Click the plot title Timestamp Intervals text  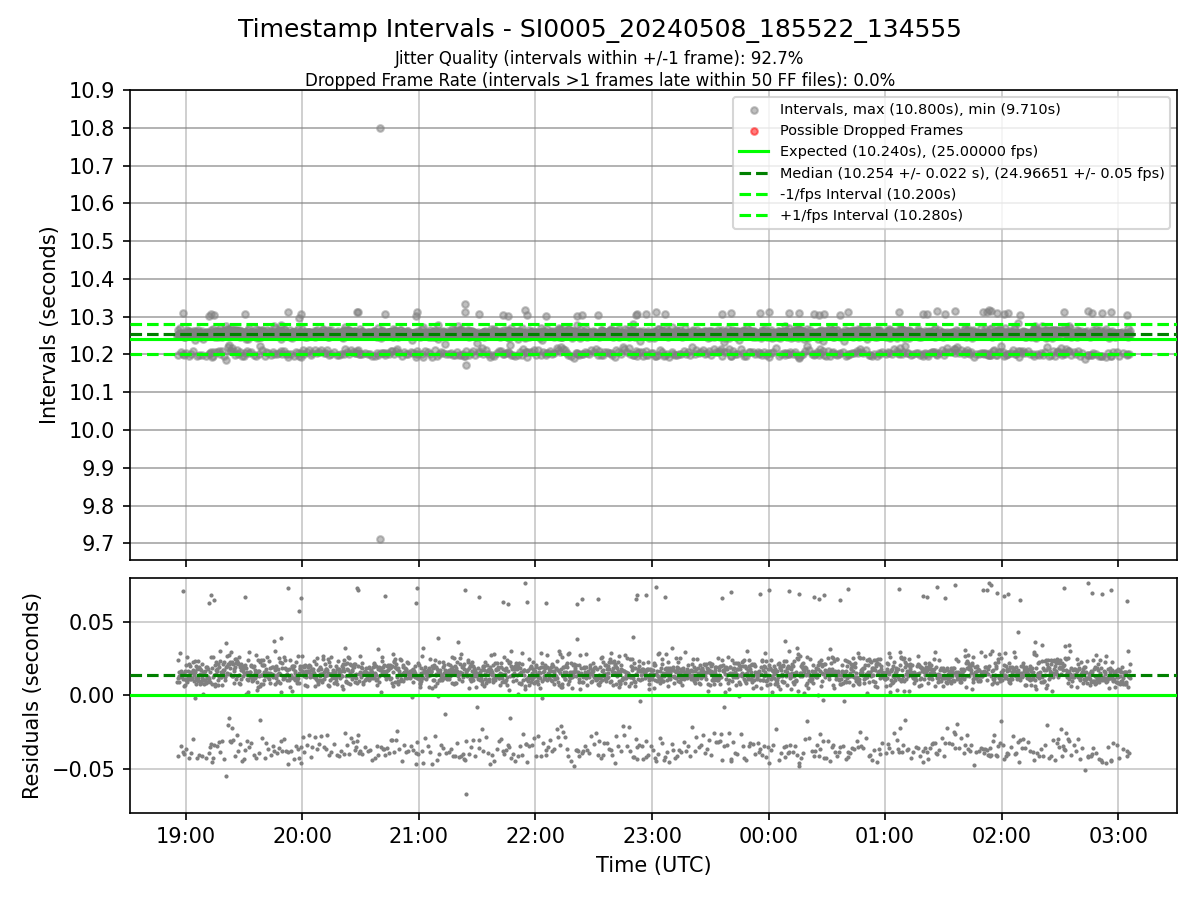point(599,29)
